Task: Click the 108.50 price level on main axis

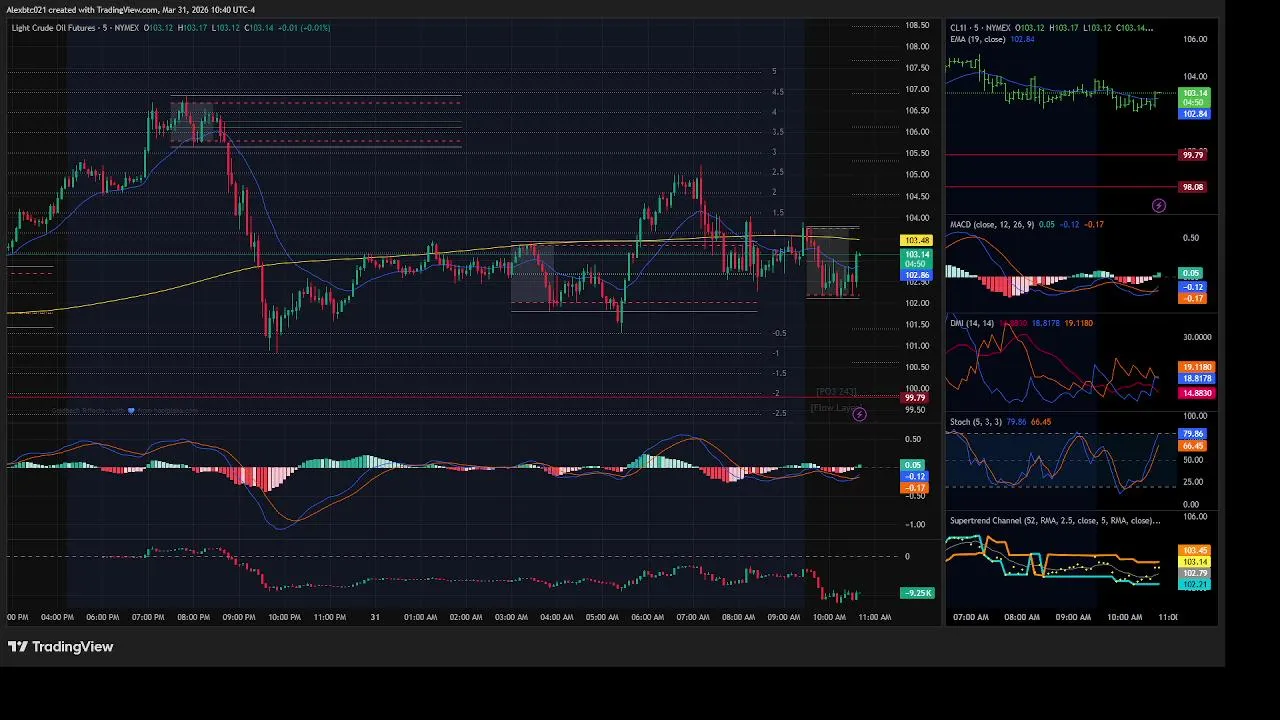Action: click(x=917, y=25)
